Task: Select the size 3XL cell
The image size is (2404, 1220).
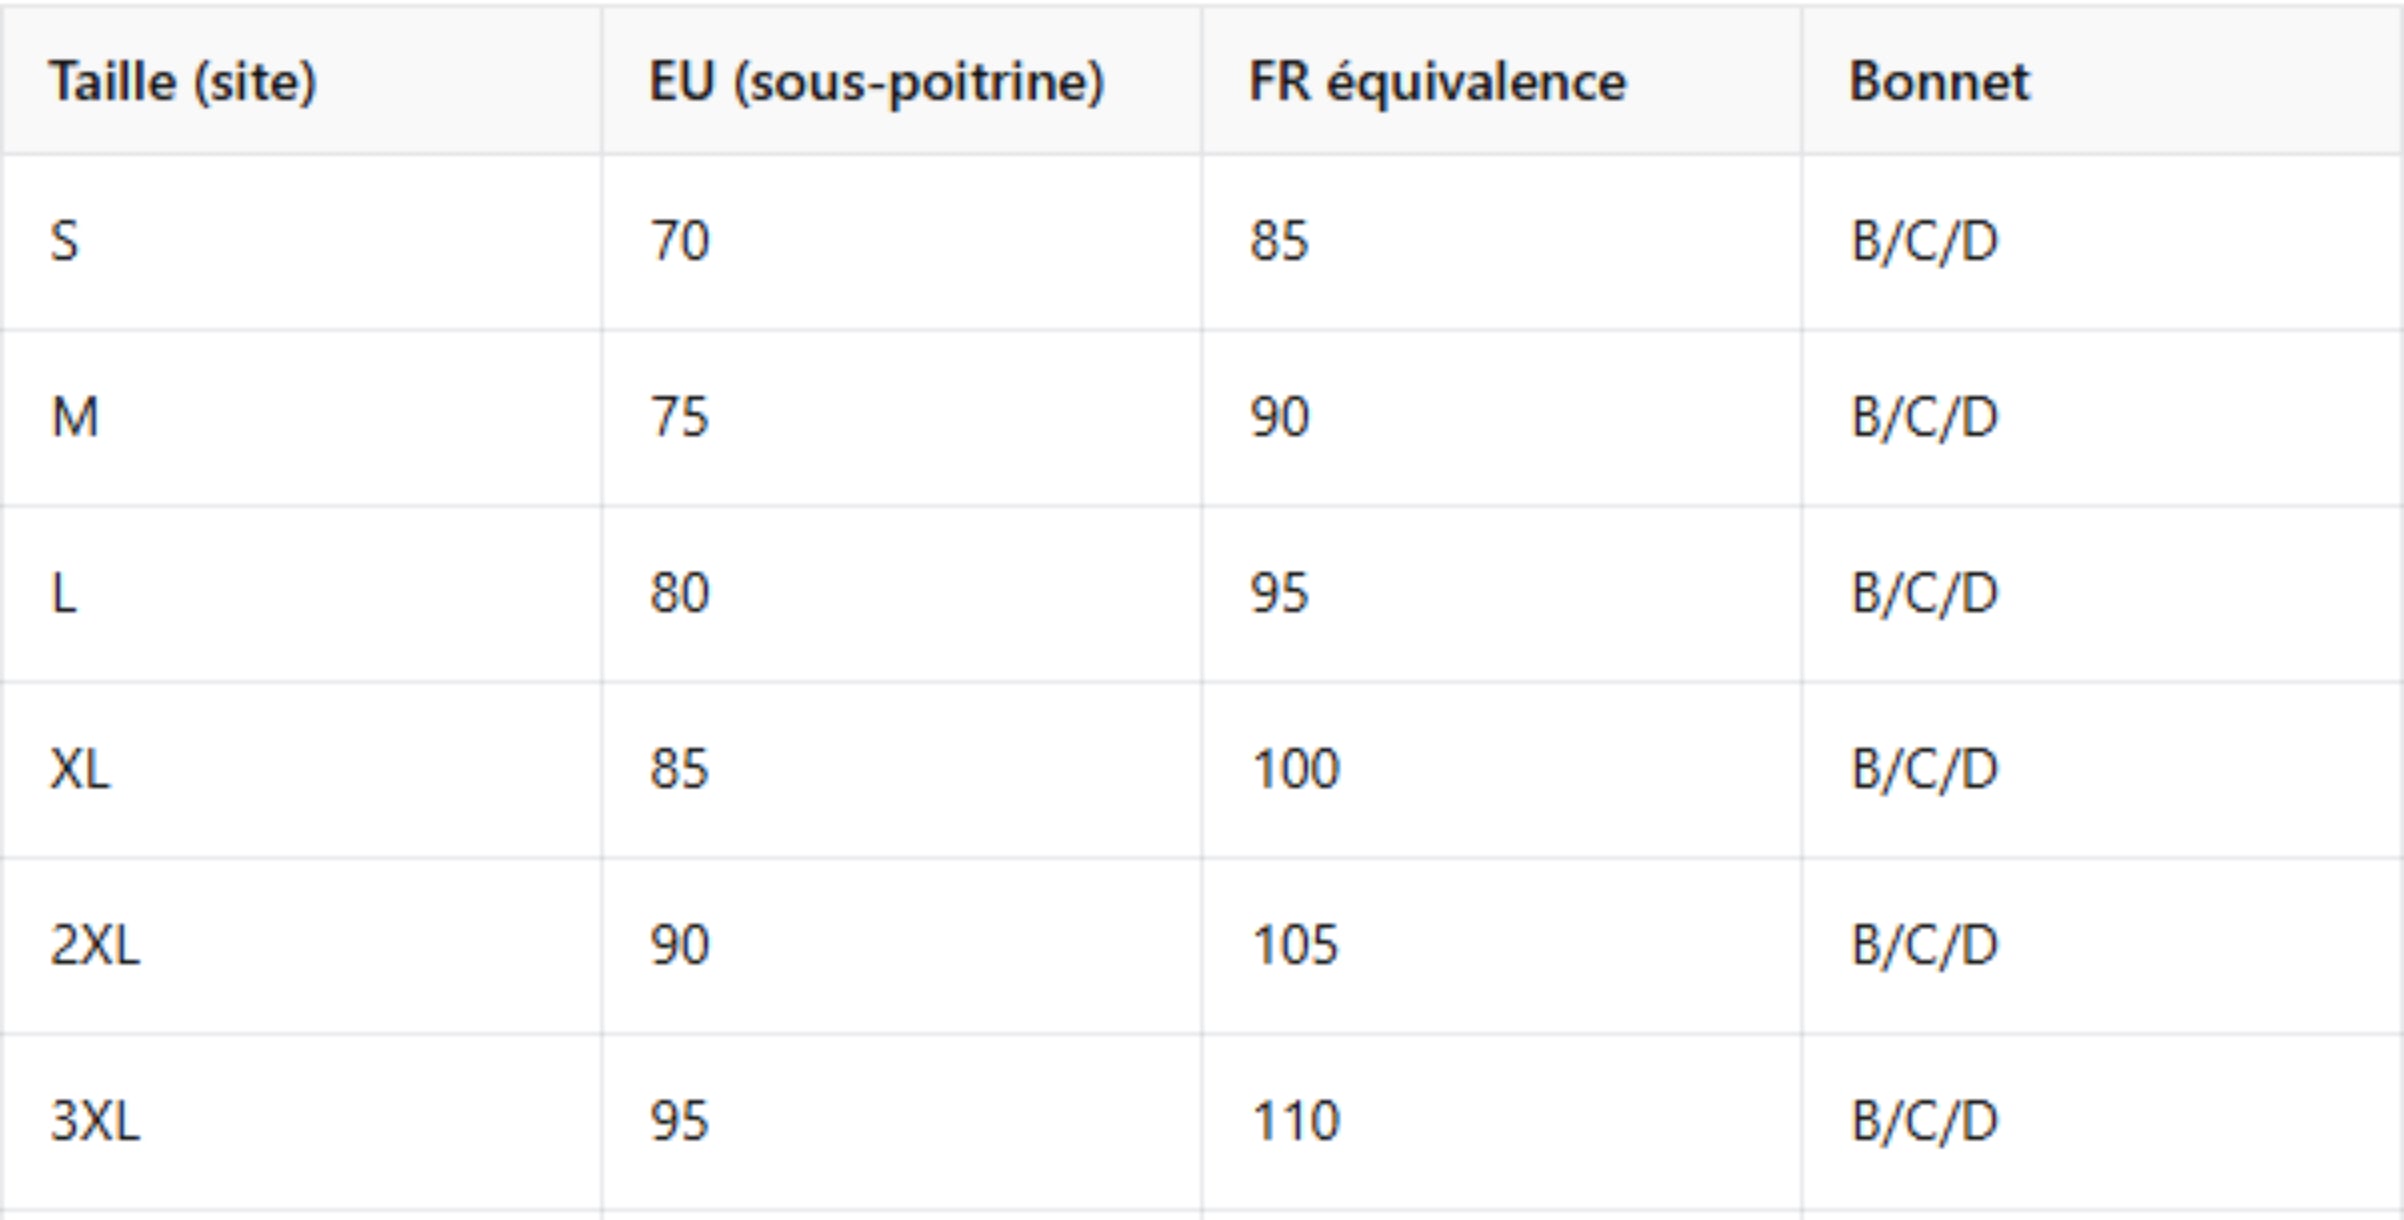Action: tap(301, 1122)
